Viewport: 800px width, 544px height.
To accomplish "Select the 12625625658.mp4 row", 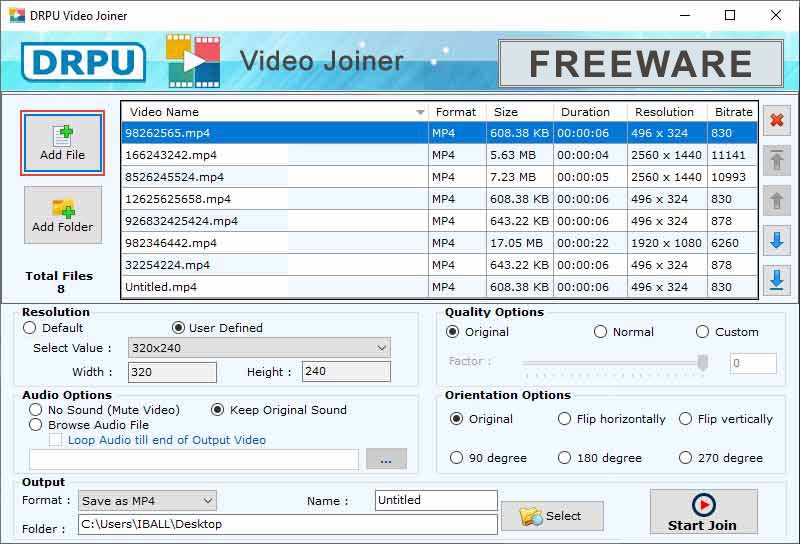I will click(x=439, y=199).
